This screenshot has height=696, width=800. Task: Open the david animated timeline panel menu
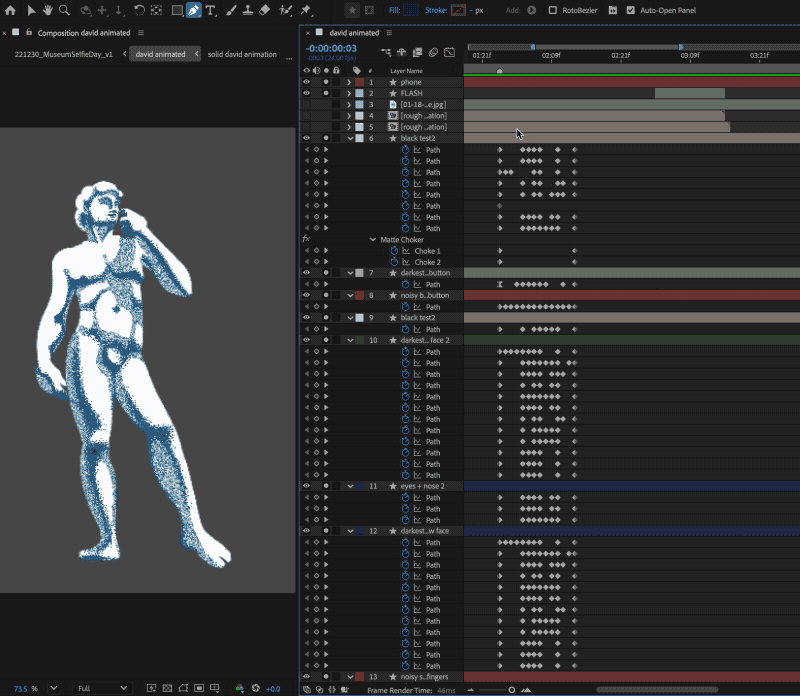389,33
